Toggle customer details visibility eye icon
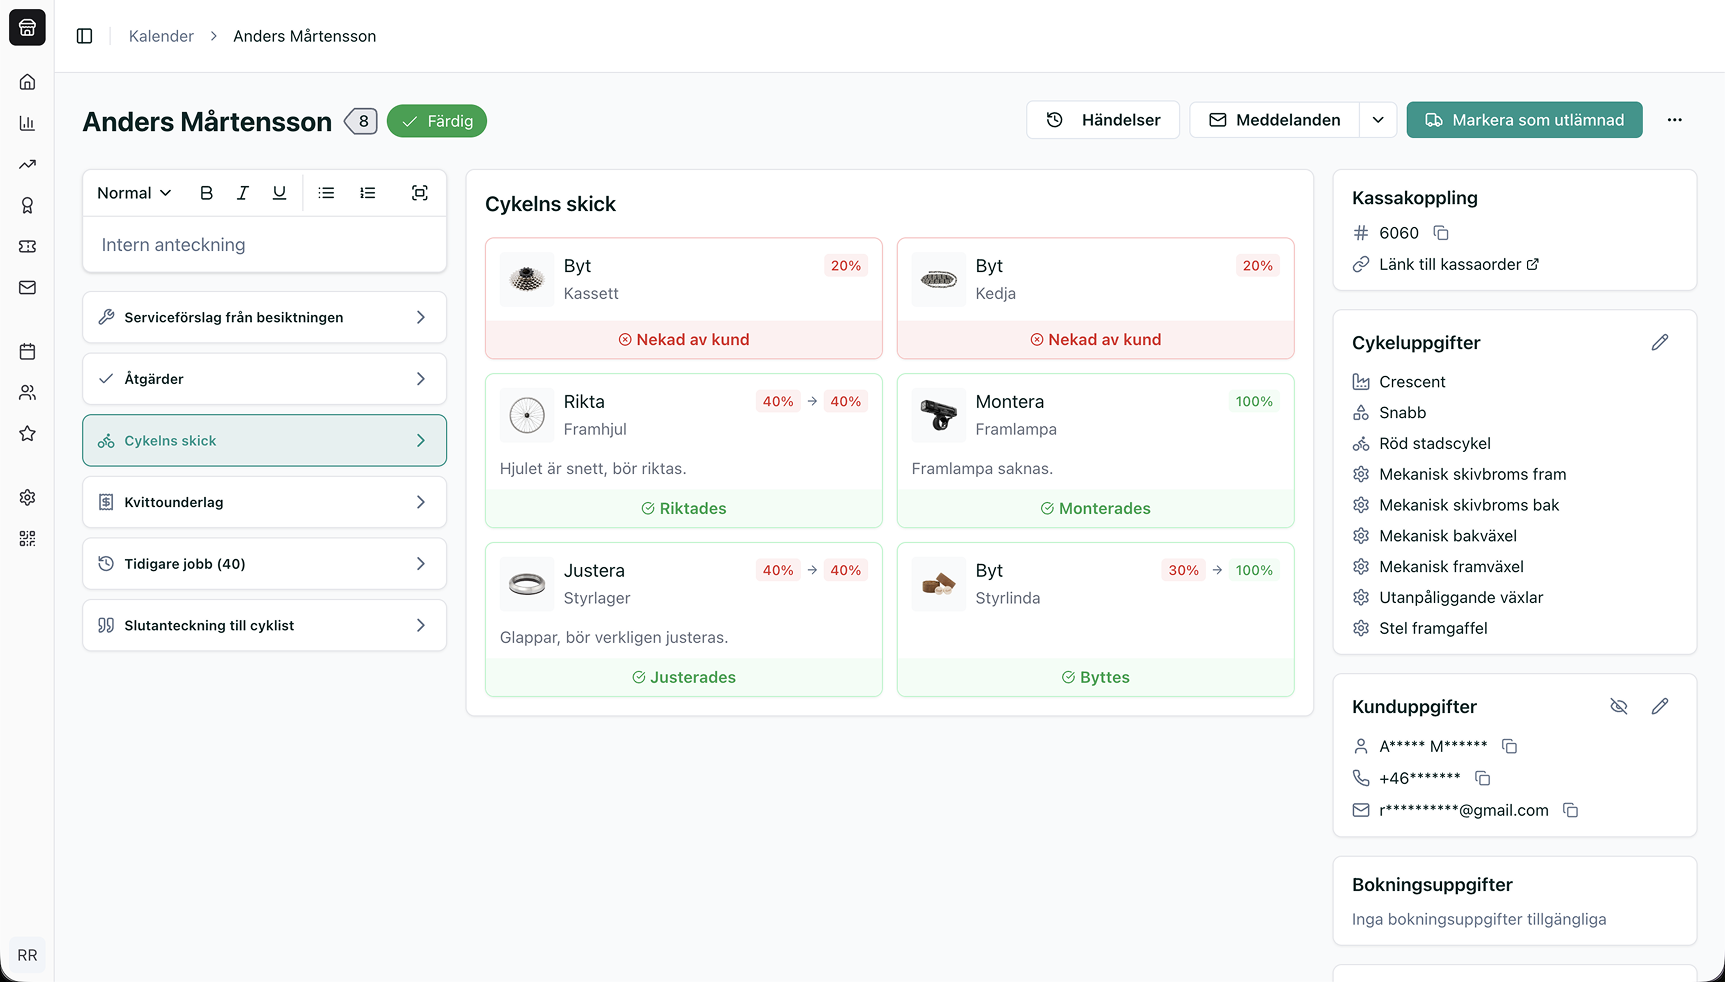The image size is (1725, 983). [x=1619, y=707]
